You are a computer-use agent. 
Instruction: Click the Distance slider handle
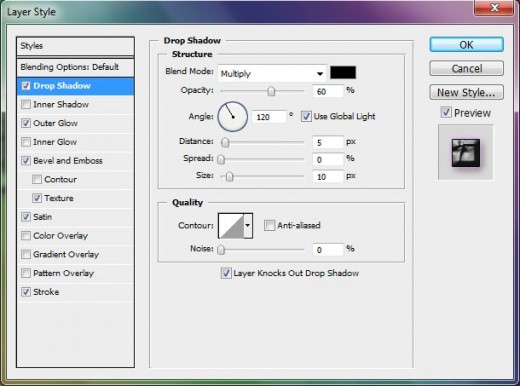225,142
